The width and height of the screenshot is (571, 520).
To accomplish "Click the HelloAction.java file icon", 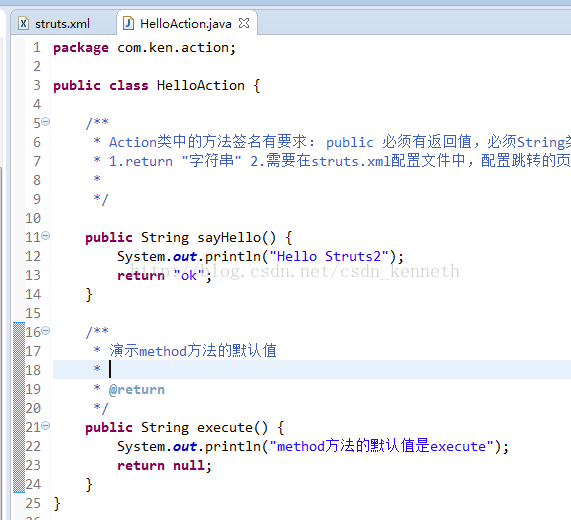I will pos(128,24).
